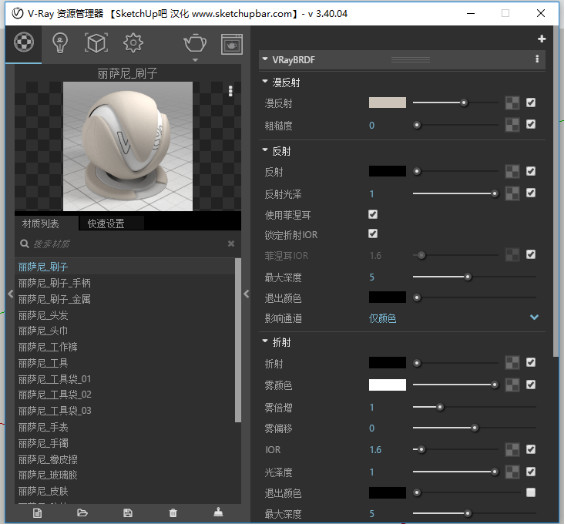Select material 丽萨尼_手镯
This screenshot has width=565, height=525.
[43, 443]
